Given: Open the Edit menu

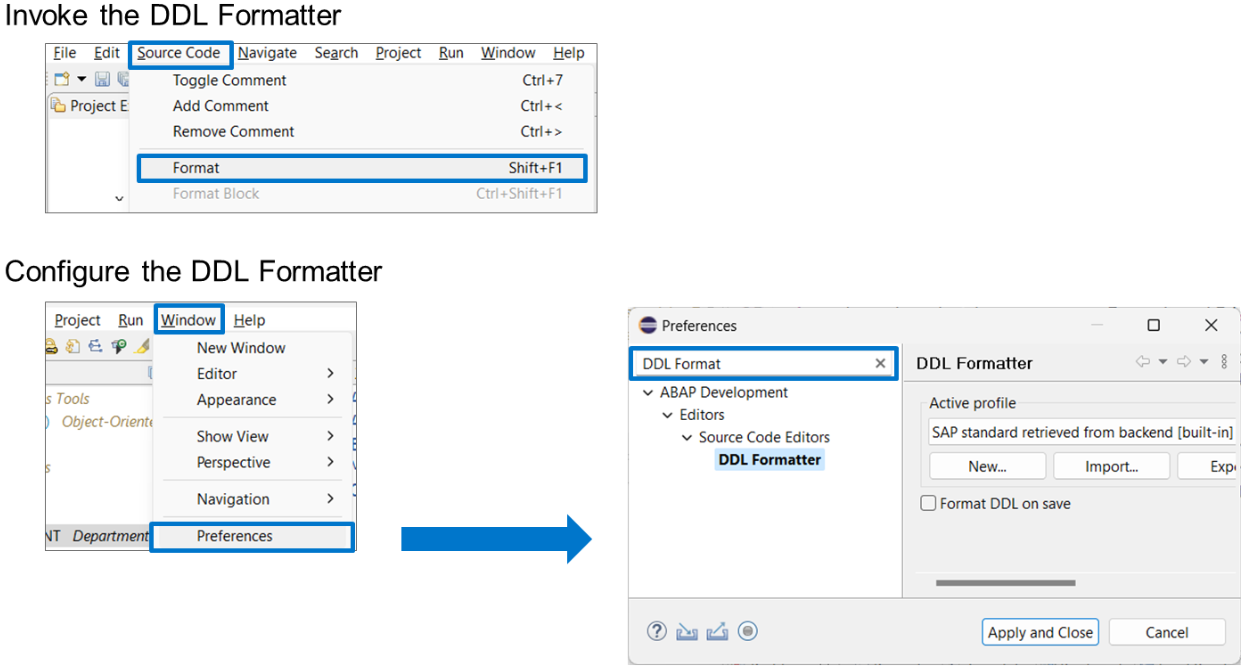Looking at the screenshot, I should 107,53.
